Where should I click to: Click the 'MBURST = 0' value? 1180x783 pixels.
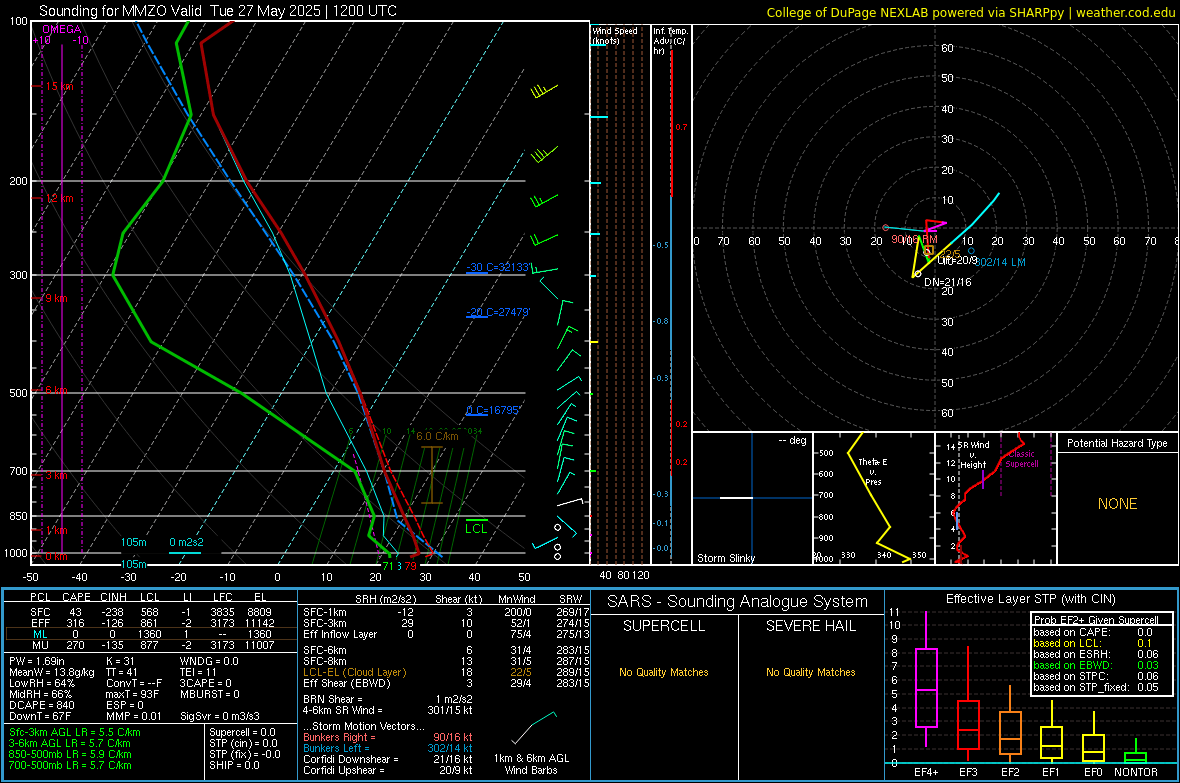[x=209, y=694]
